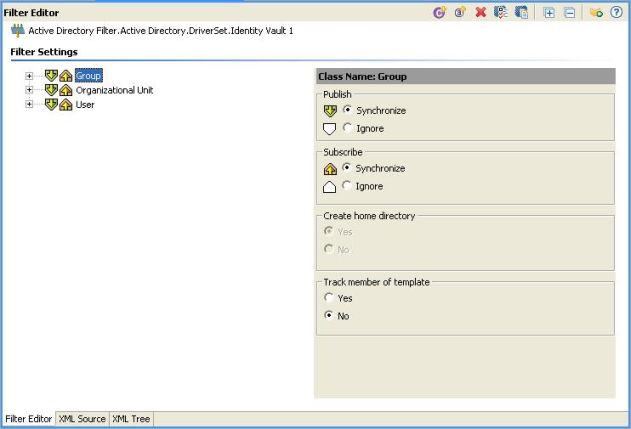The width and height of the screenshot is (631, 429).
Task: Click the Add Attribute toolbar icon
Action: [x=460, y=12]
